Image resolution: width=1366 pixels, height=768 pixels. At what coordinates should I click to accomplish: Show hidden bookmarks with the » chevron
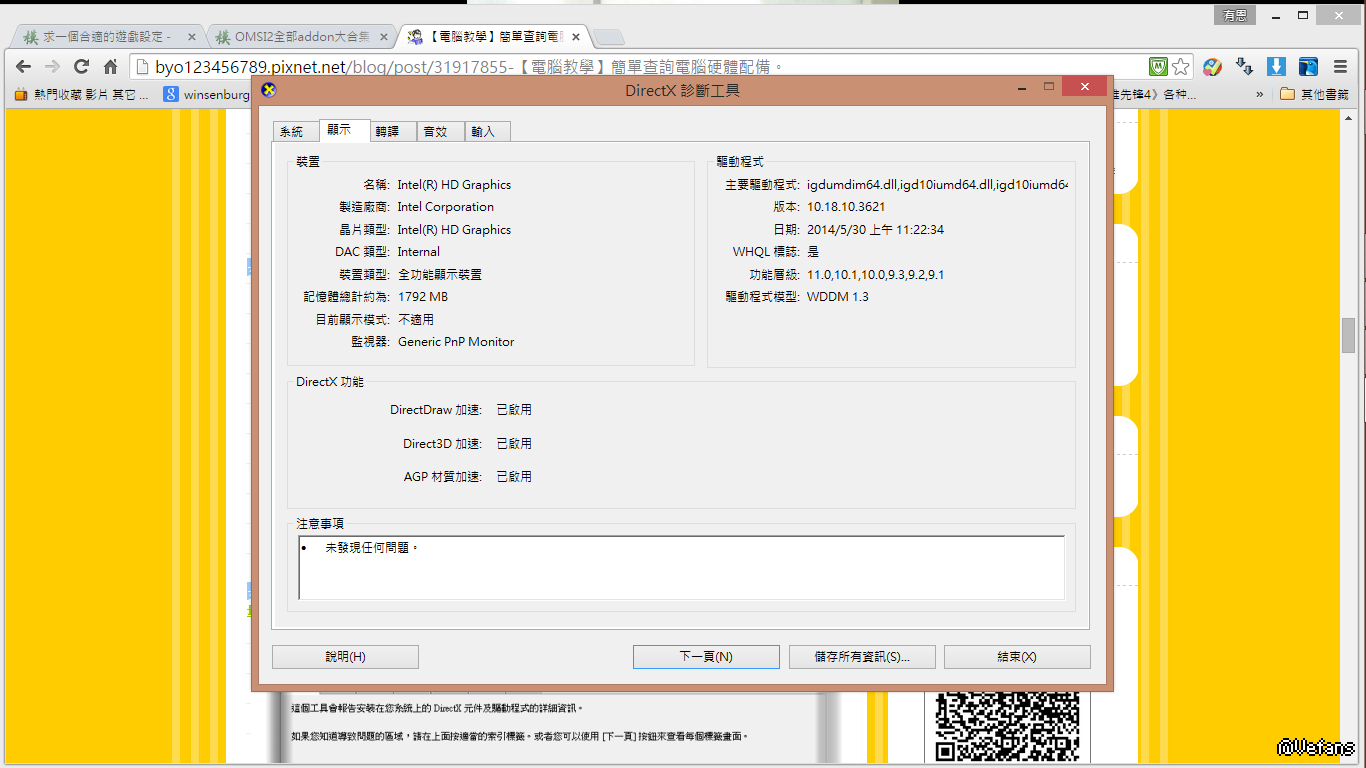tap(1260, 94)
